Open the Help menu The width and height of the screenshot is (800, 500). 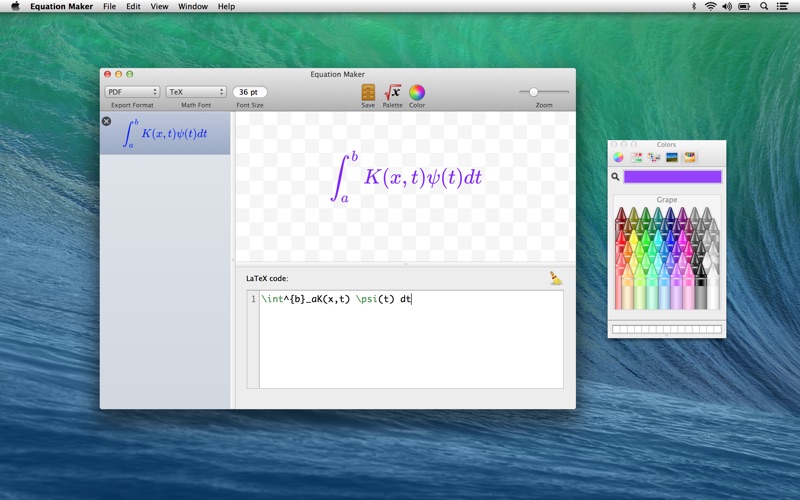pos(226,6)
